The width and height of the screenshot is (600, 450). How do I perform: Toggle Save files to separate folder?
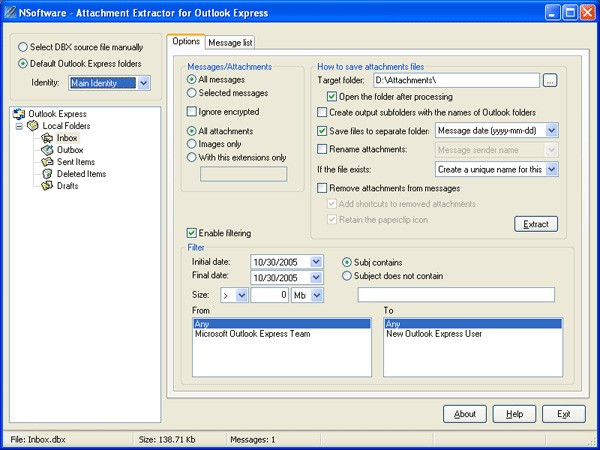pos(322,131)
